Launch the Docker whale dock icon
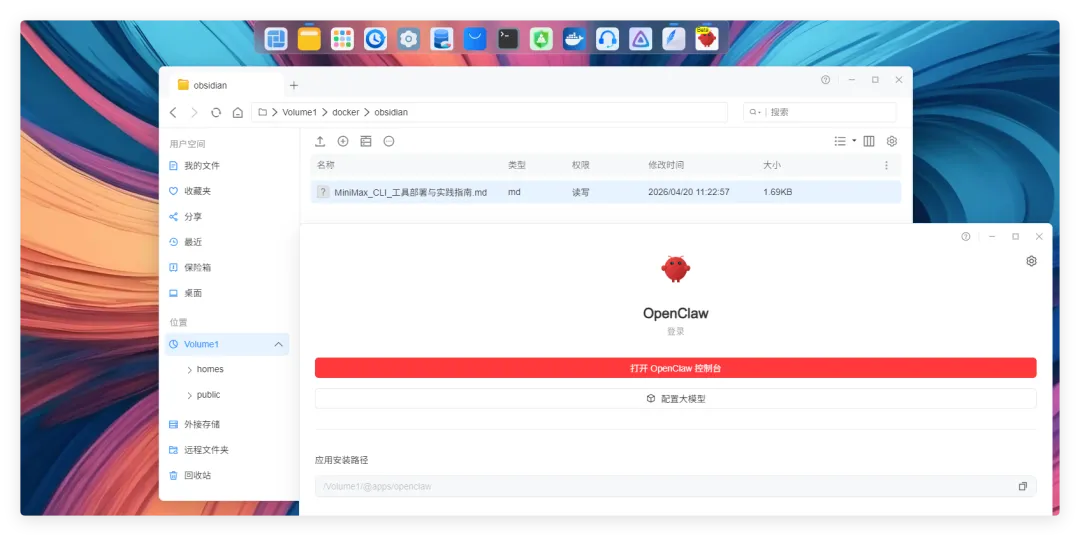Screen dimensions: 1080x536 [x=574, y=39]
